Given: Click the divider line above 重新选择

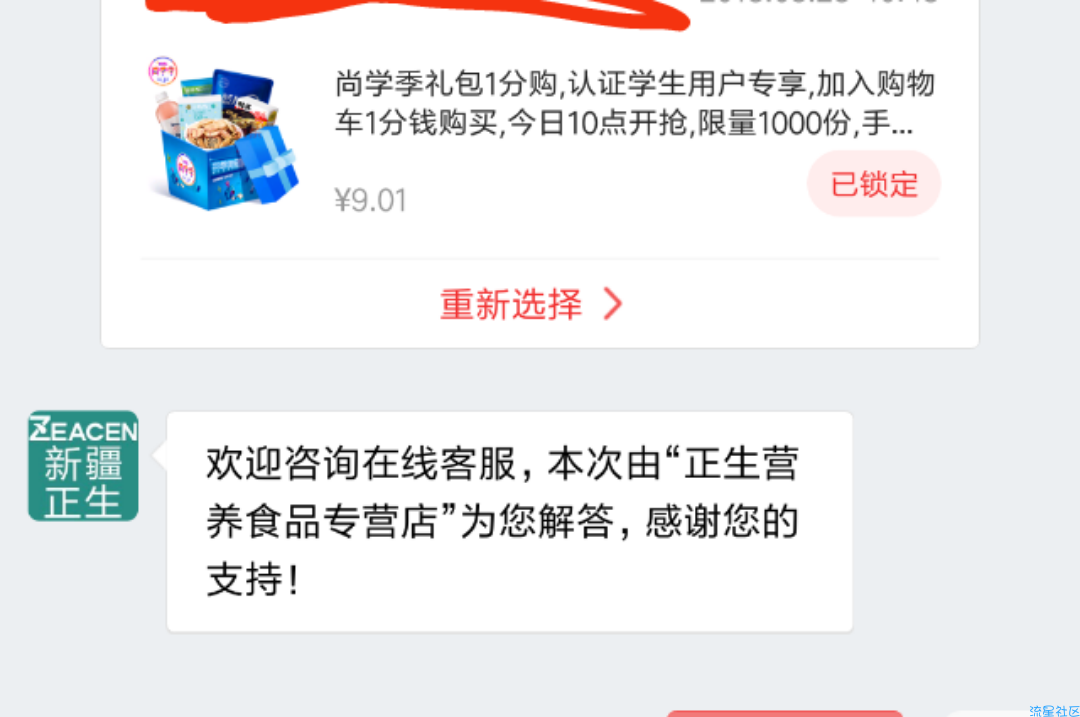Looking at the screenshot, I should pyautogui.click(x=540, y=259).
